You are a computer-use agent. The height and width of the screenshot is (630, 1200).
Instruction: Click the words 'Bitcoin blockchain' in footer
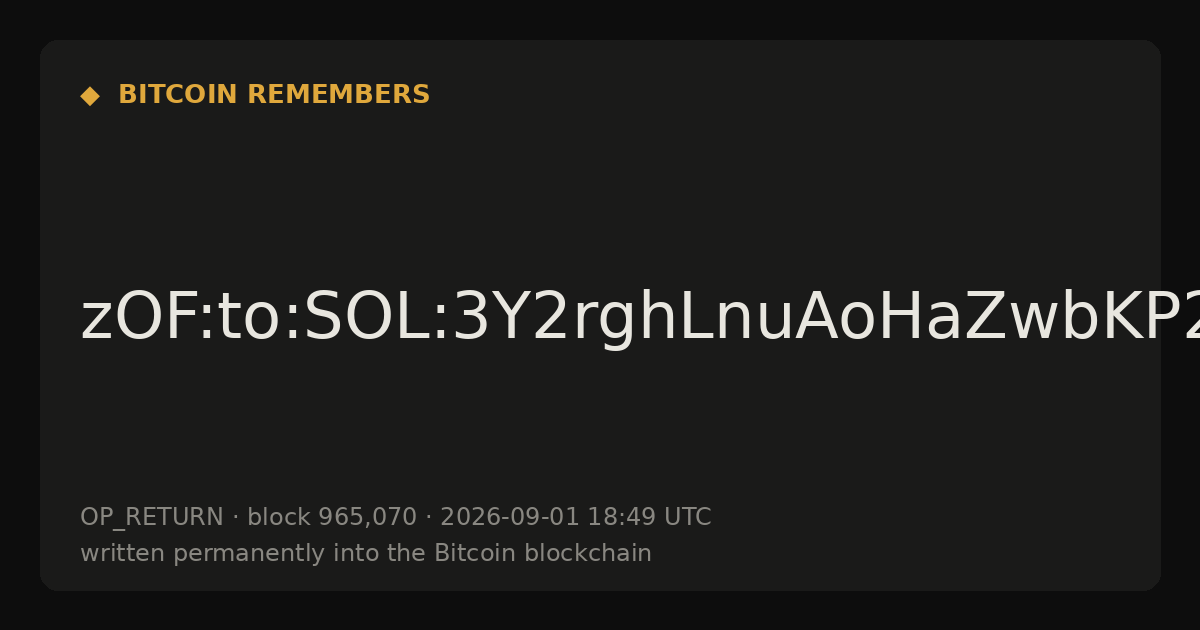point(543,553)
